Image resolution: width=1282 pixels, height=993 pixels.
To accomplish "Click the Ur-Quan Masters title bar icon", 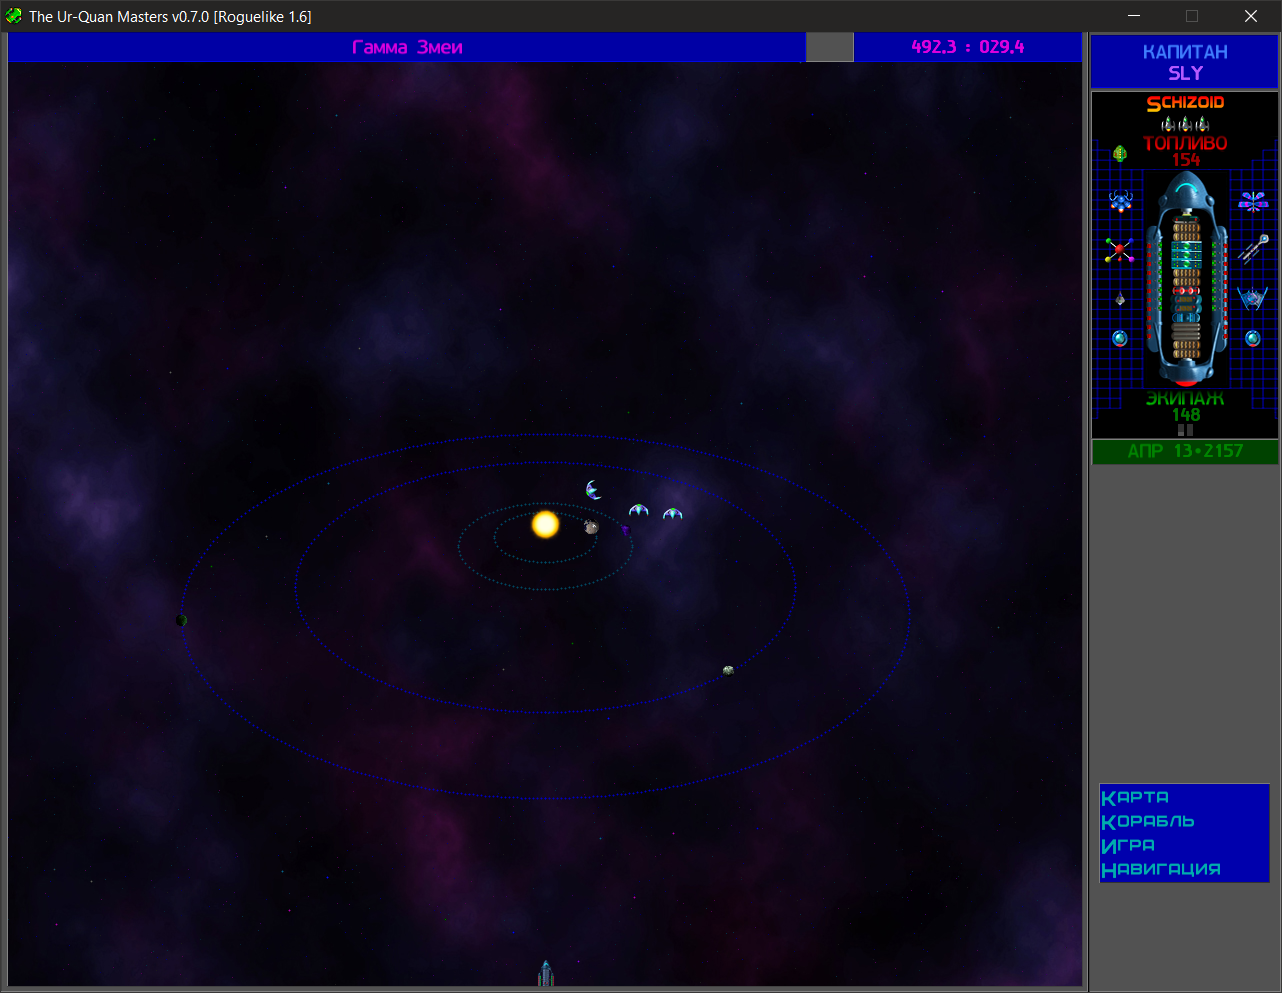I will [14, 16].
